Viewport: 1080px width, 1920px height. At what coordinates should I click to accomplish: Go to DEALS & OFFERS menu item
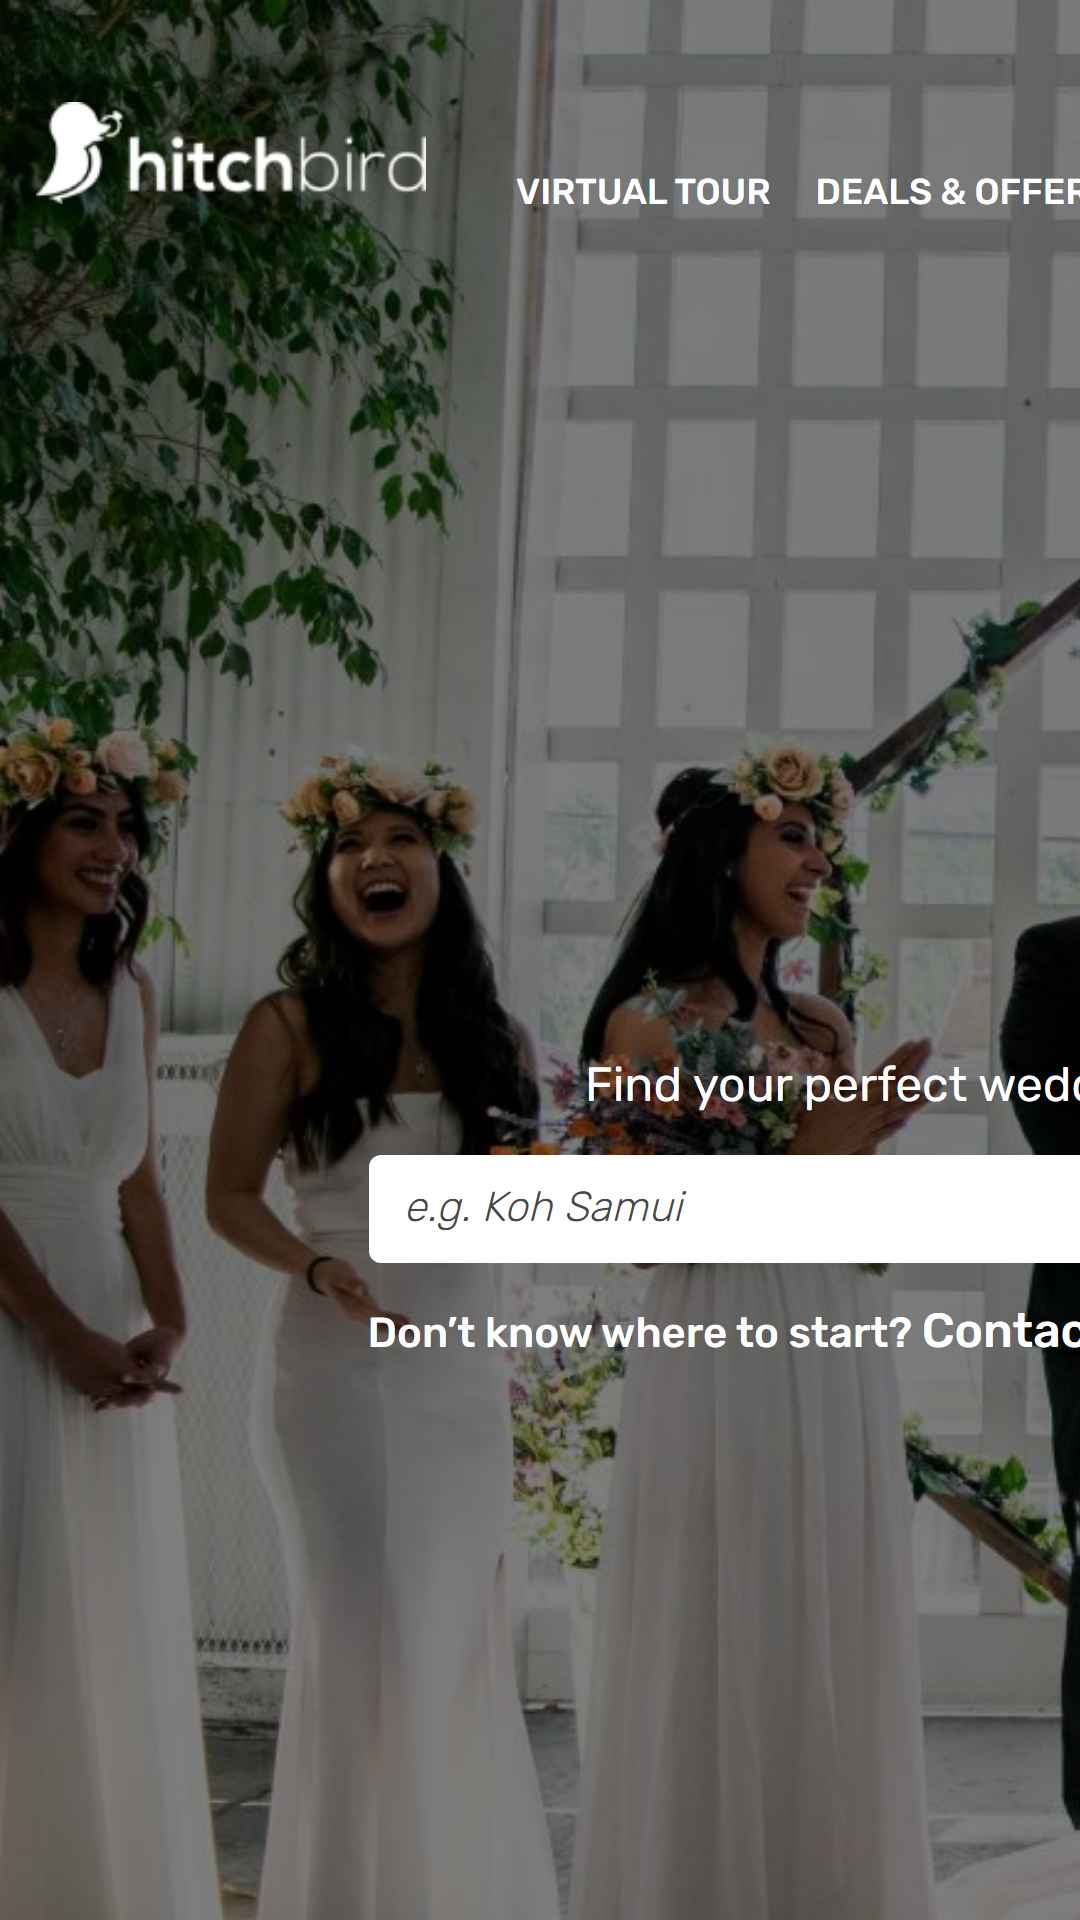click(947, 192)
